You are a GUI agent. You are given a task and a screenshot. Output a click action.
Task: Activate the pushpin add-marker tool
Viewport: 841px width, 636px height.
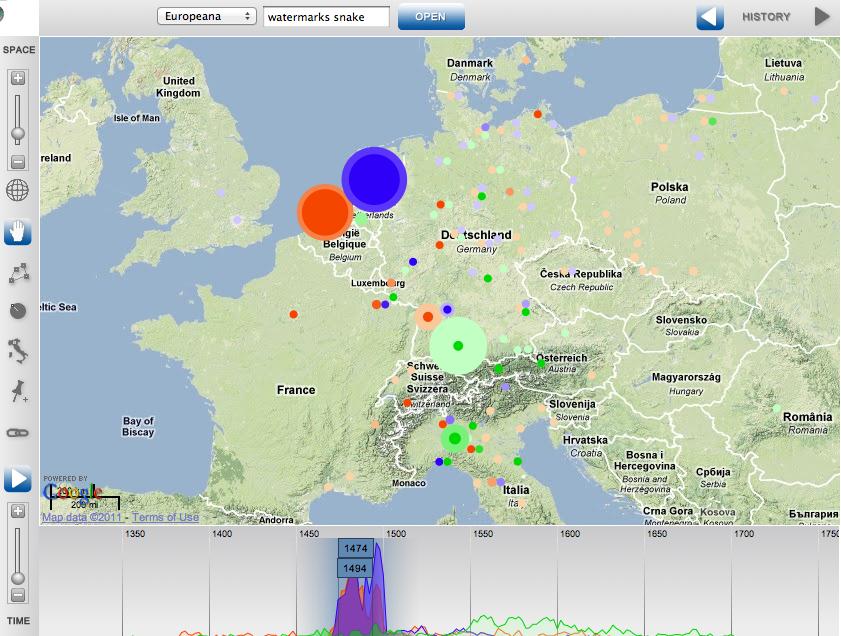(18, 392)
